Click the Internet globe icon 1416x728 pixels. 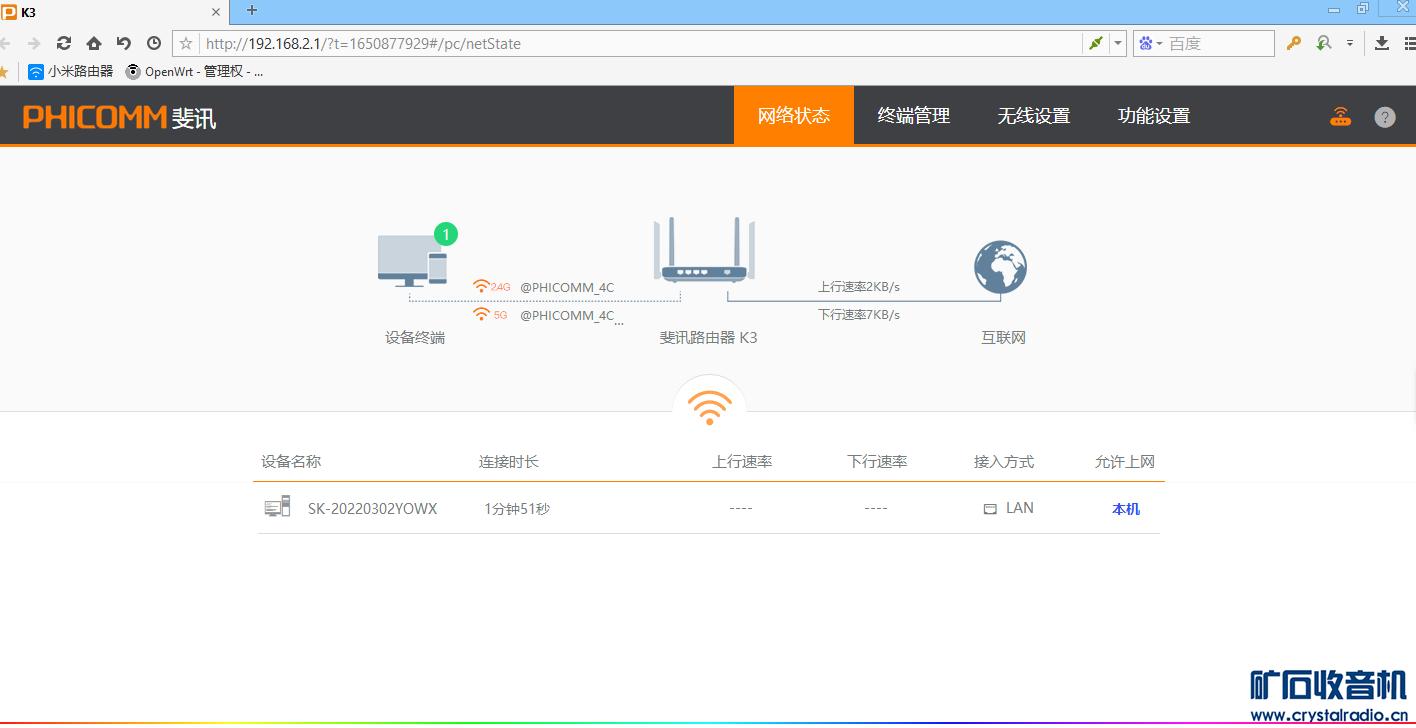point(1000,267)
